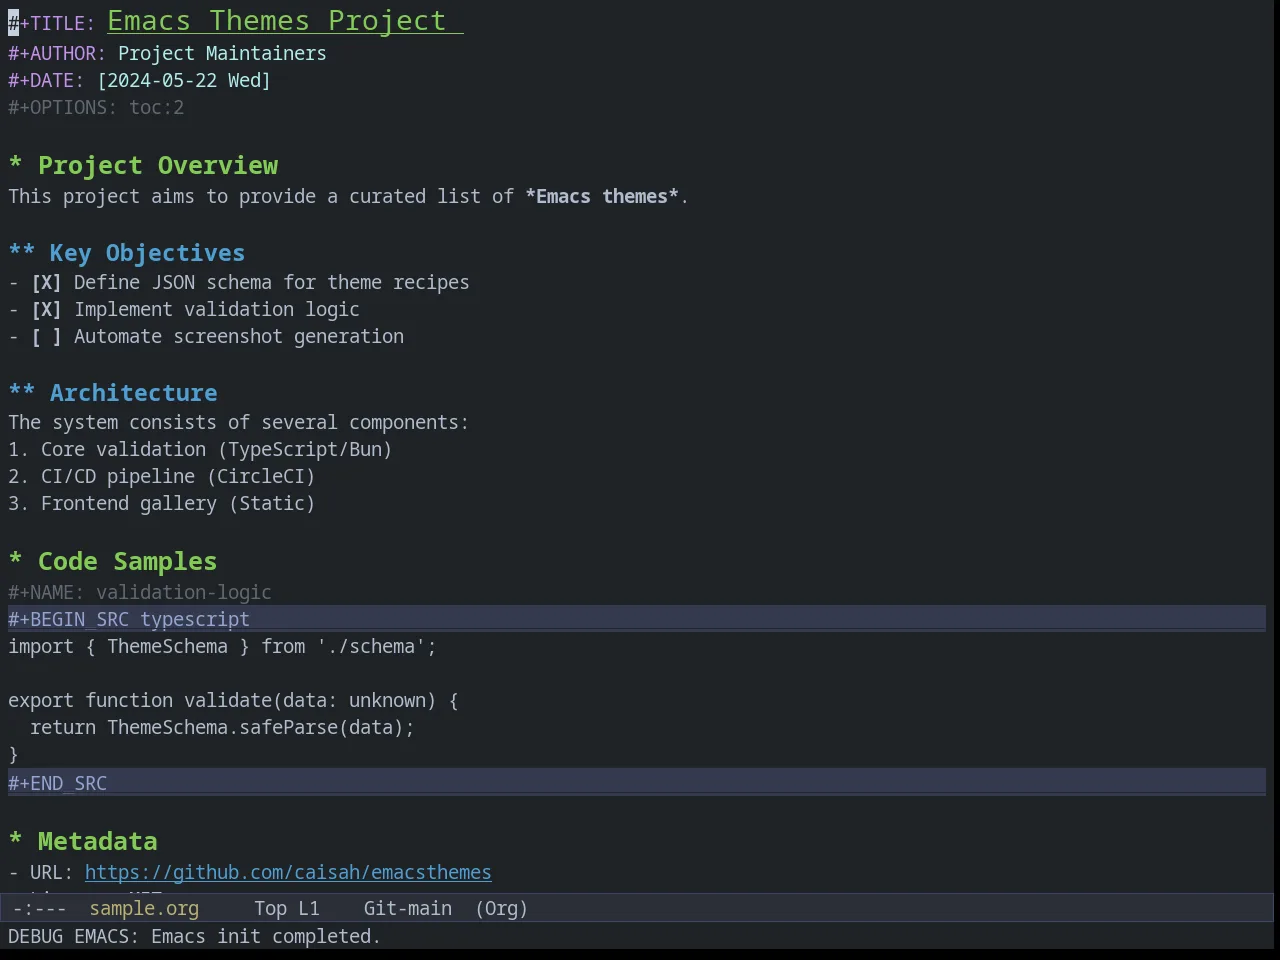This screenshot has height=960, width=1280.
Task: Fold the 'Key Objectives' heading stars
Action: point(22,252)
